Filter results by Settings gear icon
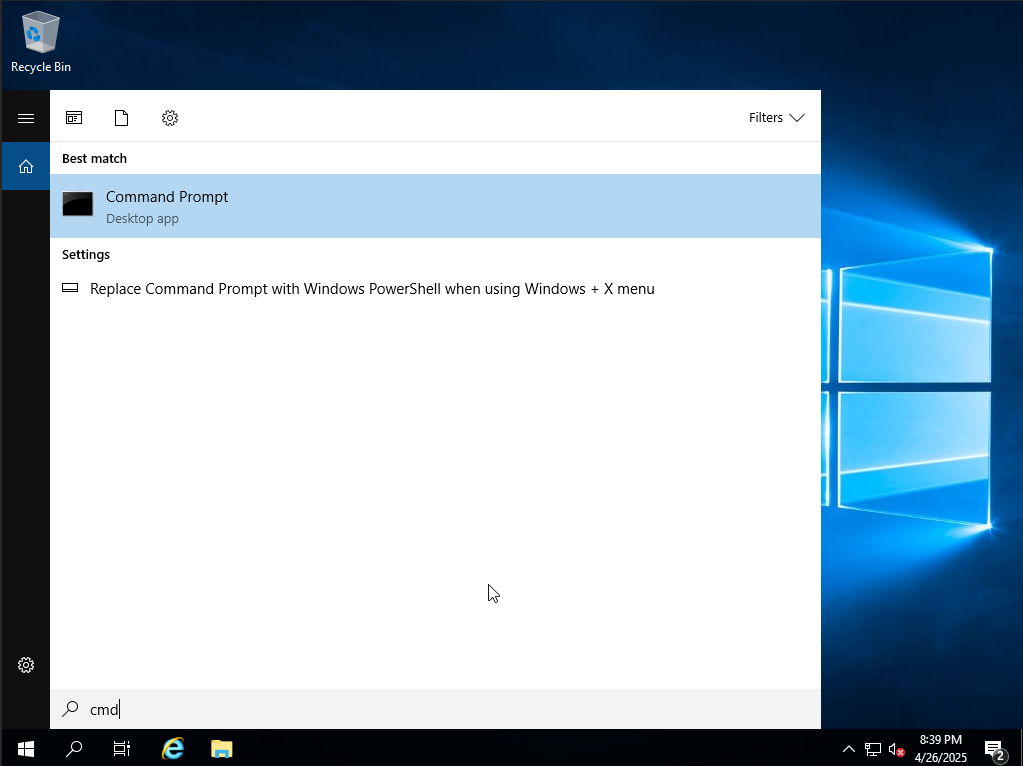The width and height of the screenshot is (1023, 766). click(170, 117)
